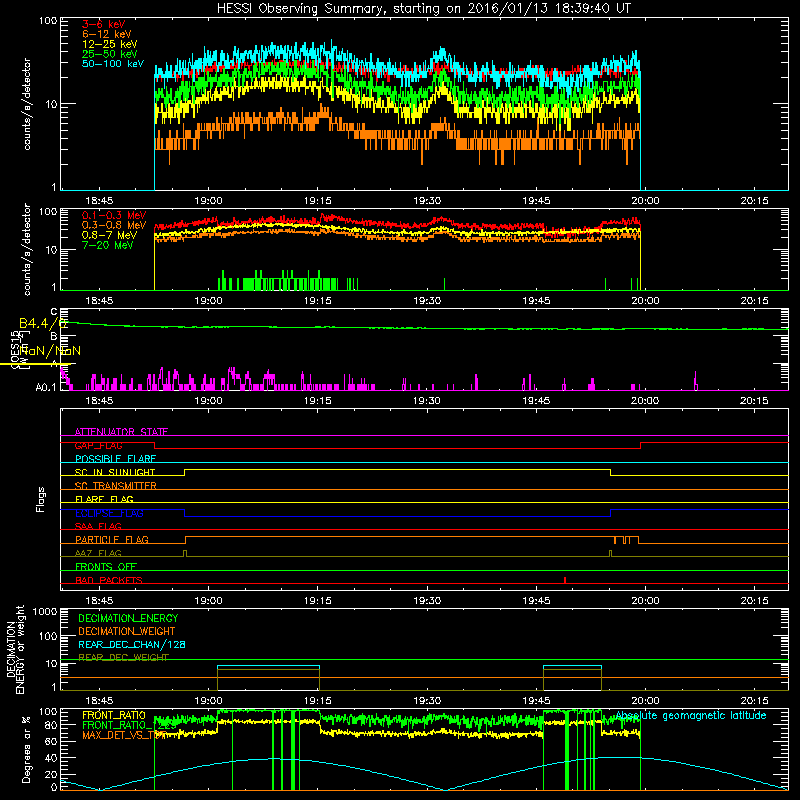The width and height of the screenshot is (800, 800).
Task: Click the ECLIPSE_FLAG label
Action: [x=109, y=513]
